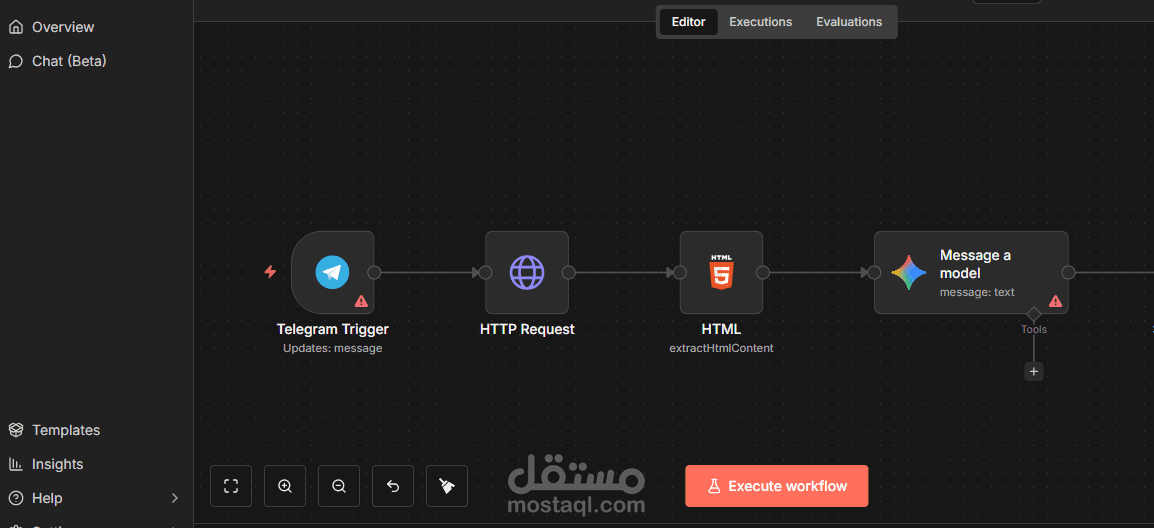
Task: Reset canvas zoom with undo arrow
Action: coord(393,486)
